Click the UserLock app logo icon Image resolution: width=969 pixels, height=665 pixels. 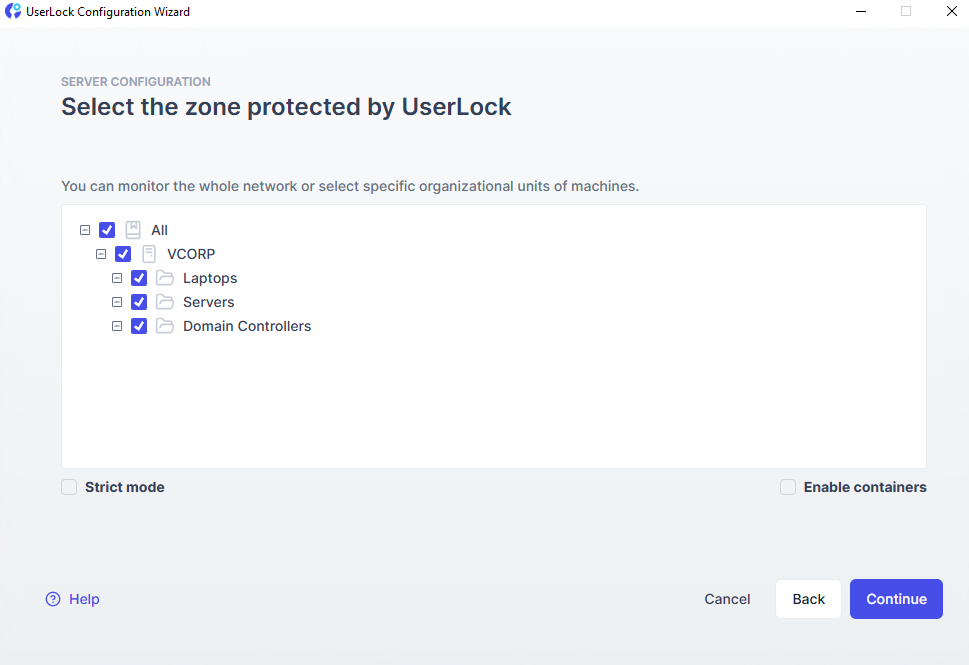pos(13,12)
